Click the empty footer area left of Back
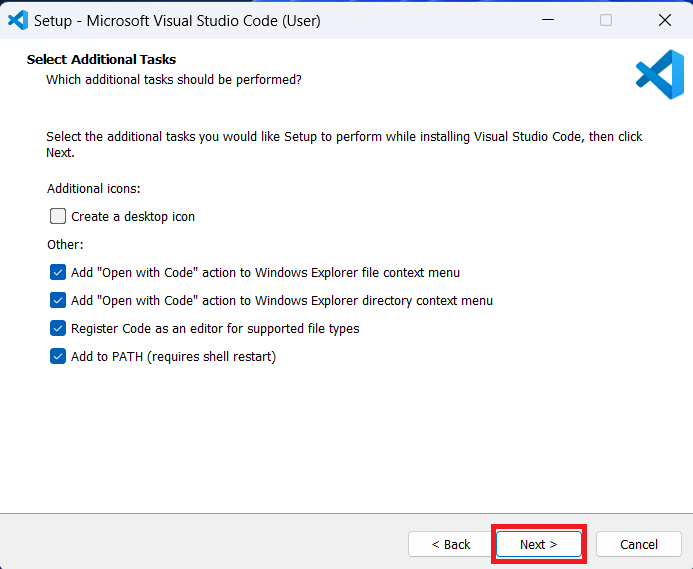The height and width of the screenshot is (569, 693). 200,544
